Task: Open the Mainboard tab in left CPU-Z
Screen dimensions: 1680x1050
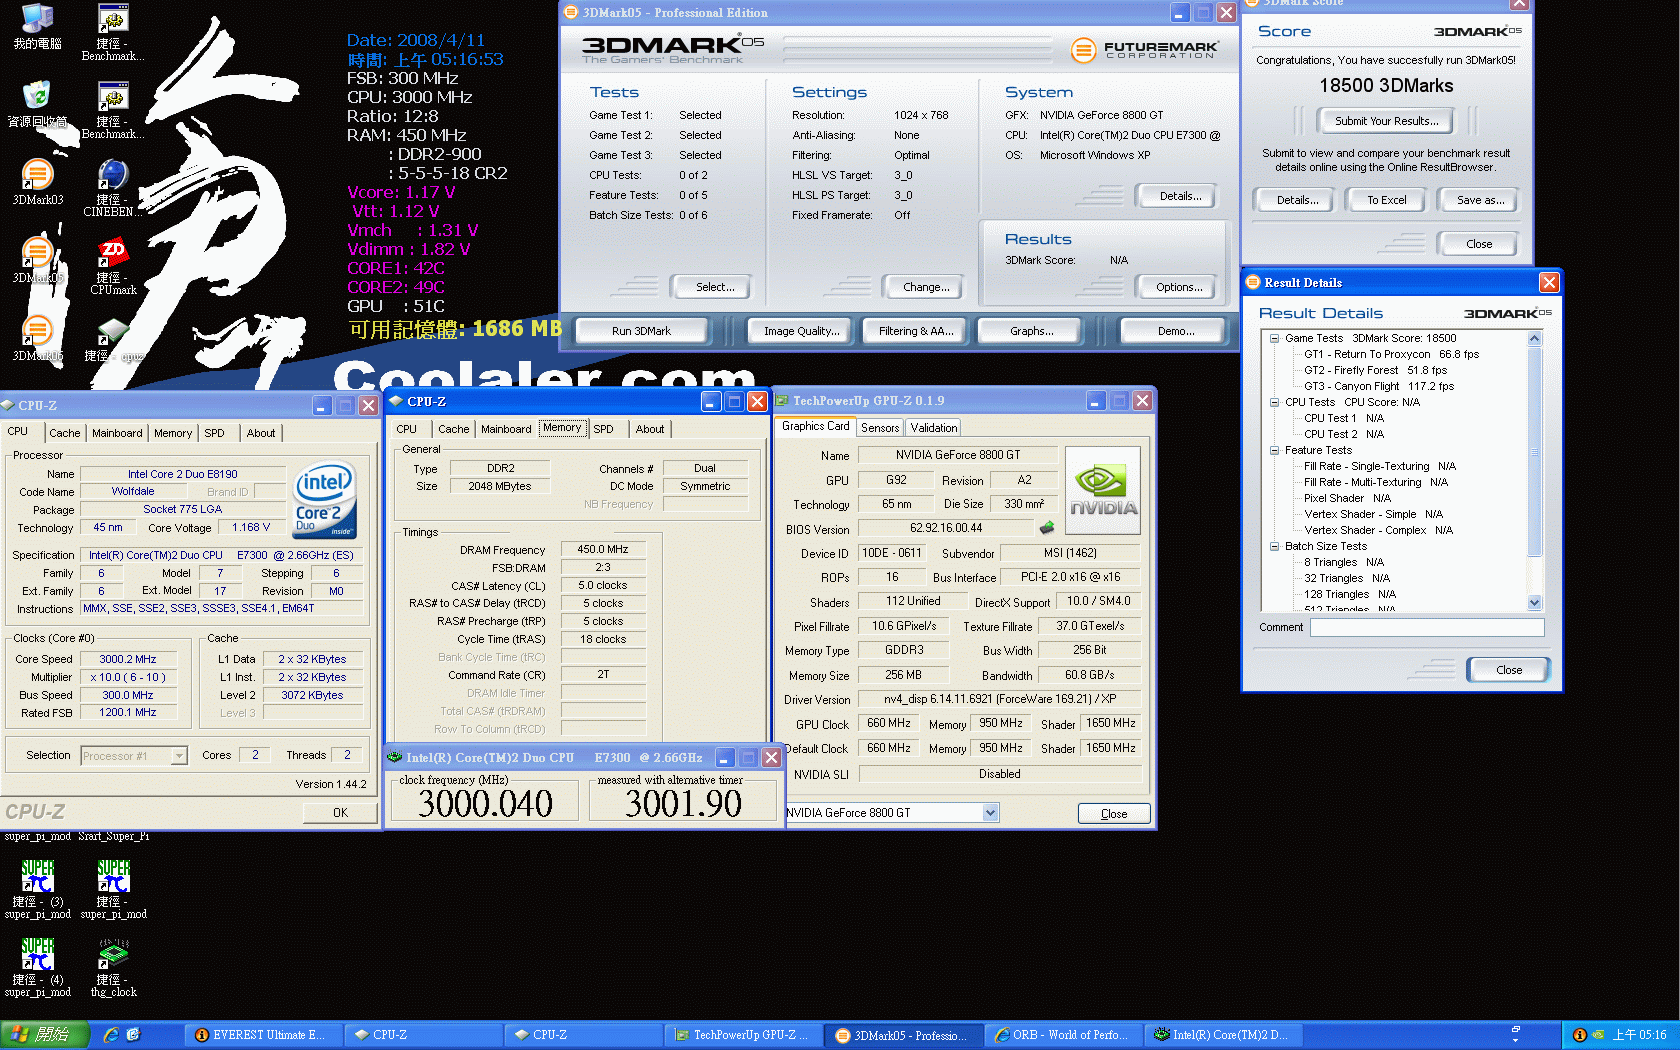Action: (117, 433)
